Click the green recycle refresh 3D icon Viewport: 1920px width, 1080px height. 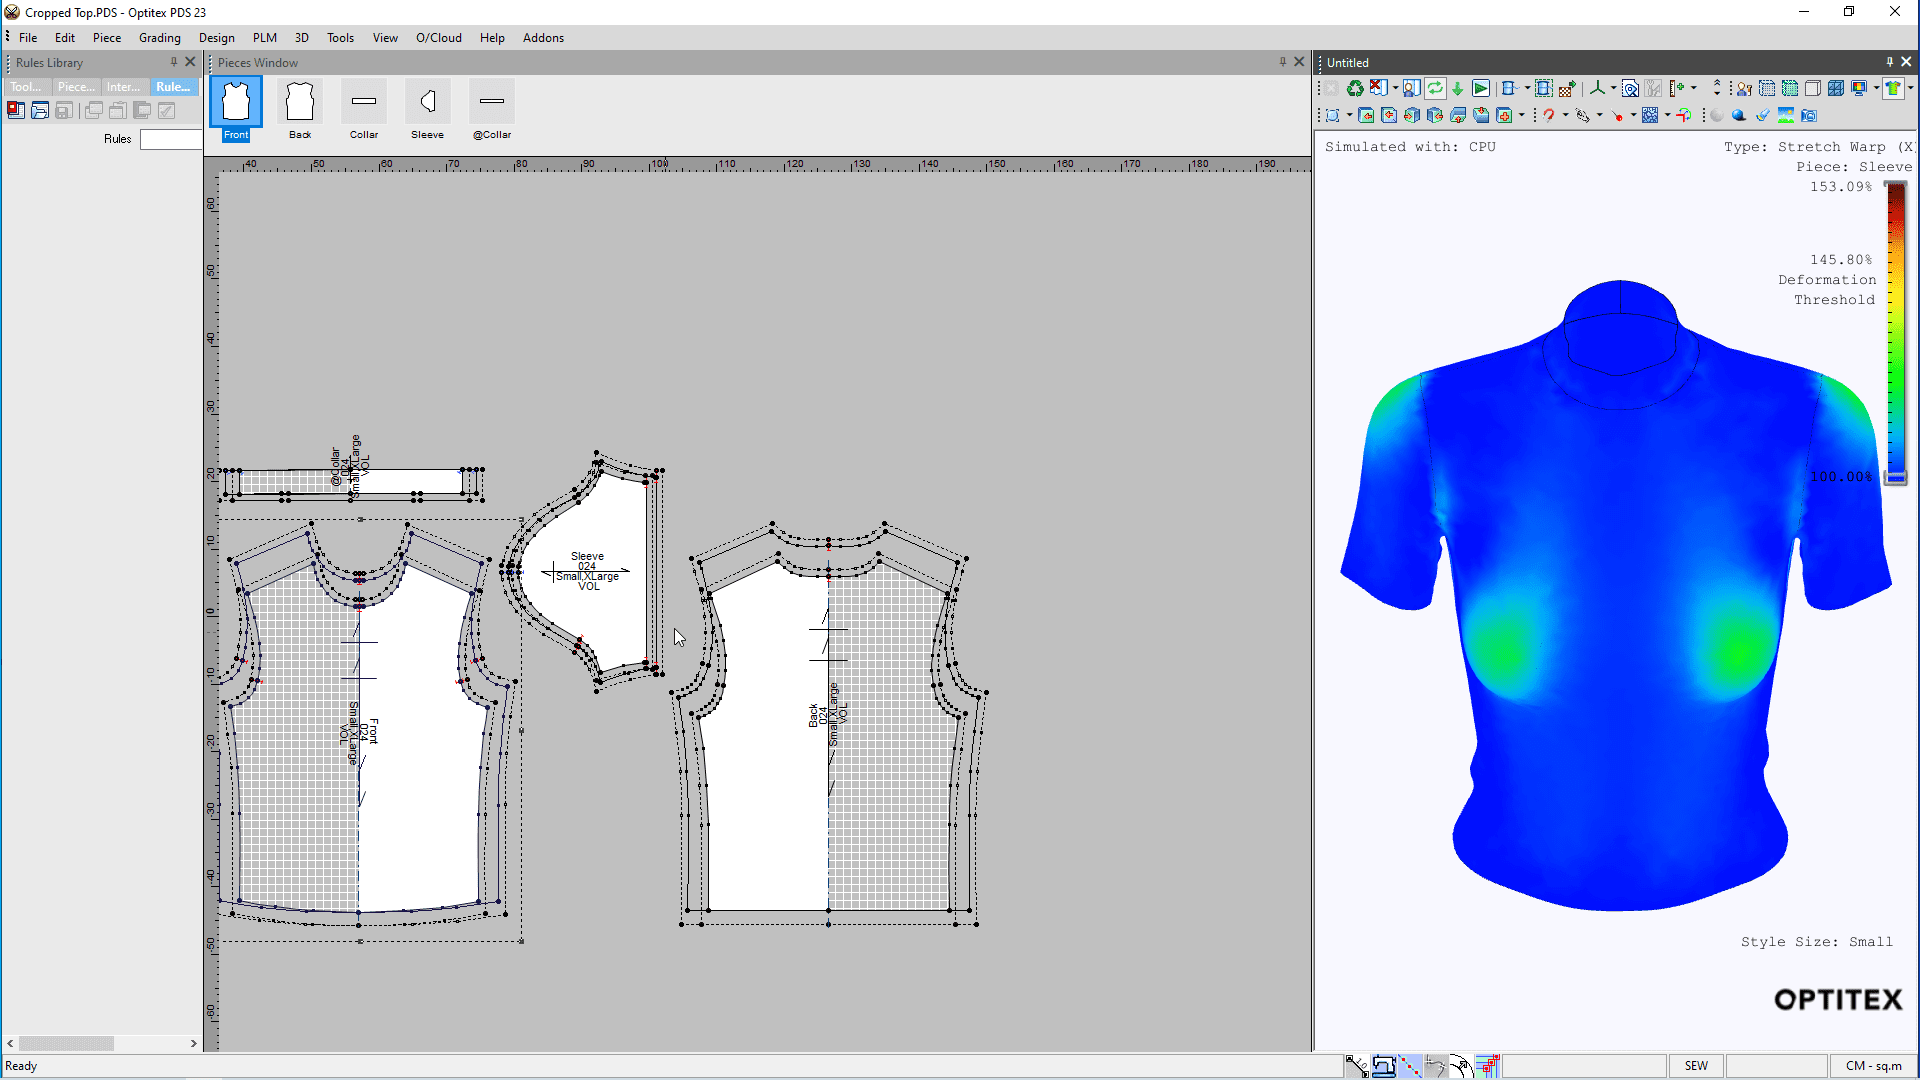pos(1355,88)
